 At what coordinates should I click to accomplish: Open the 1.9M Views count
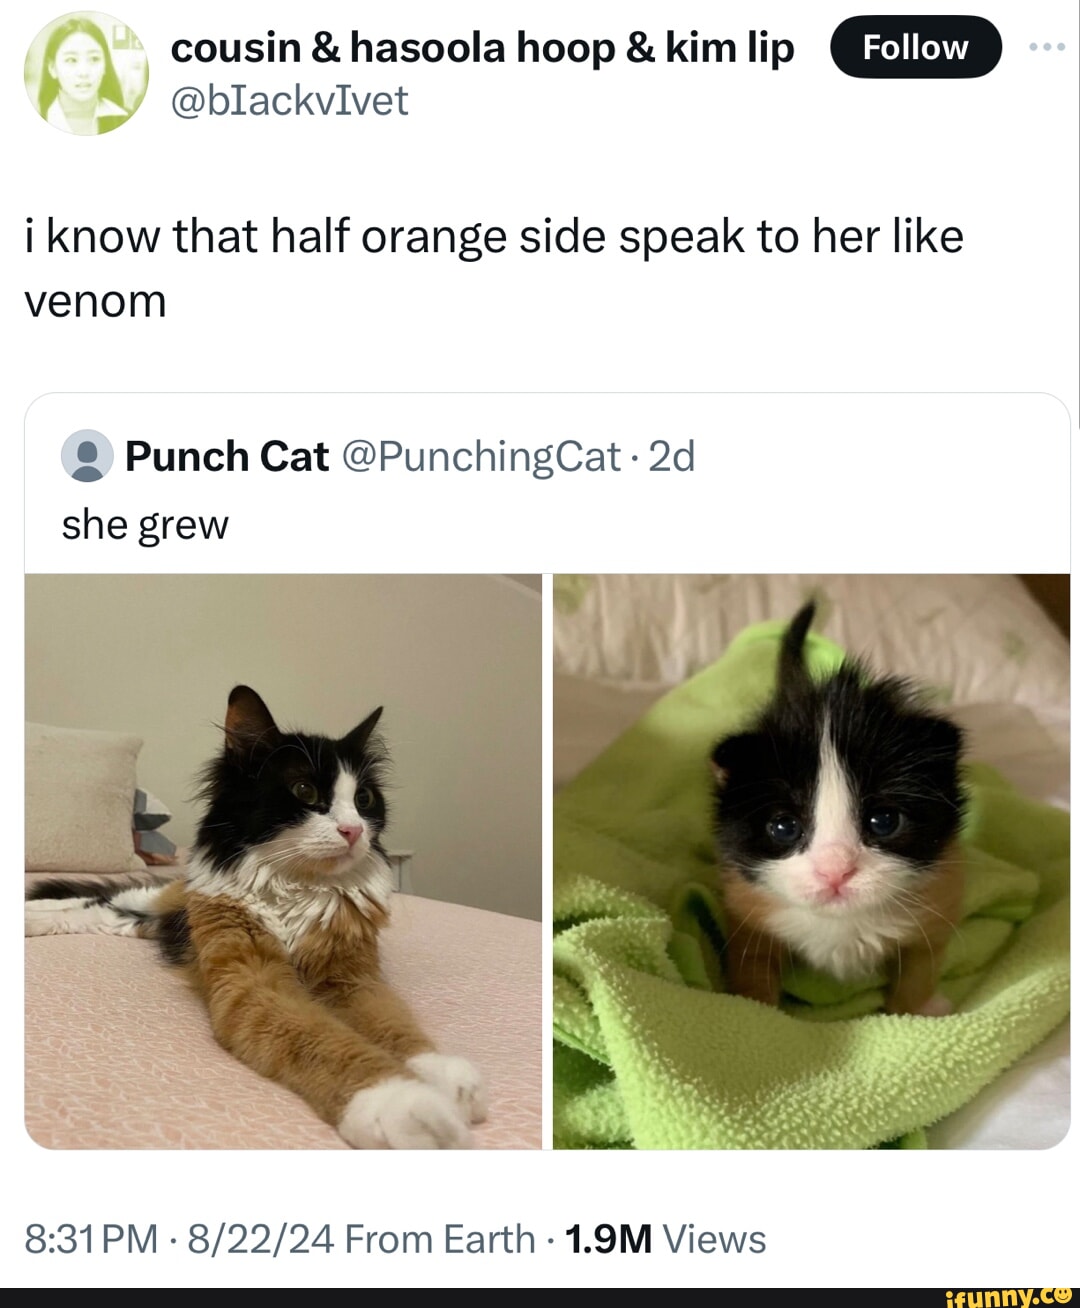pyautogui.click(x=665, y=1239)
